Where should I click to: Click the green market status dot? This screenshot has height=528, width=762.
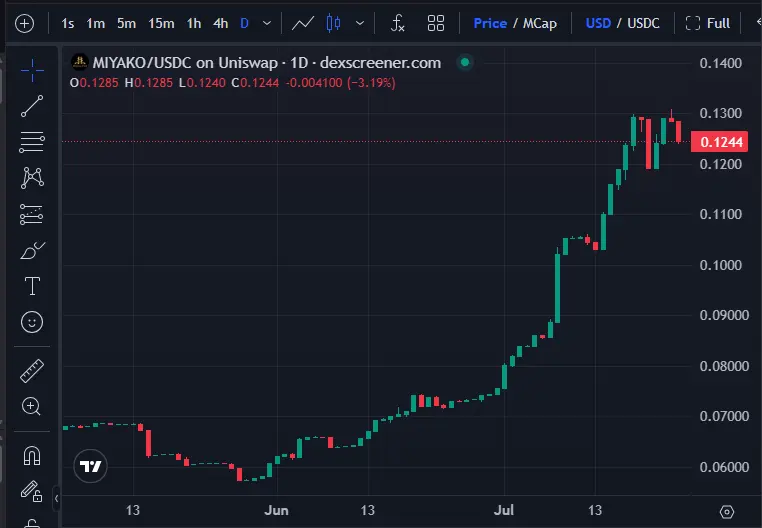465,62
